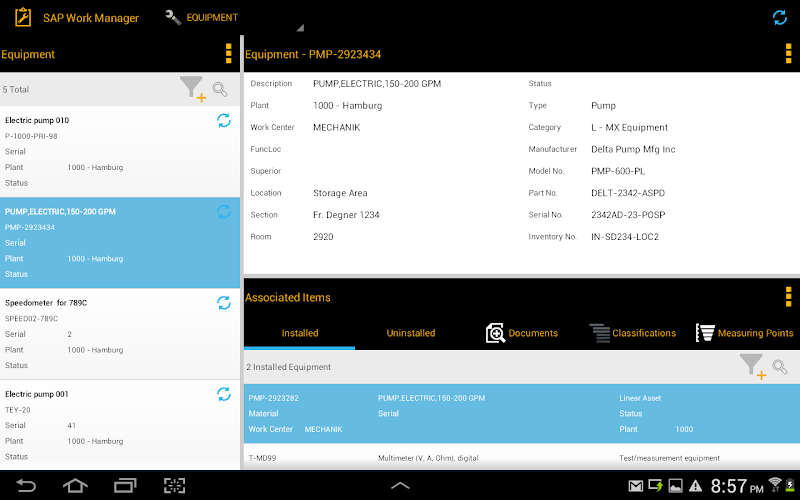Tap the SAP Work Manager title

pos(91,18)
